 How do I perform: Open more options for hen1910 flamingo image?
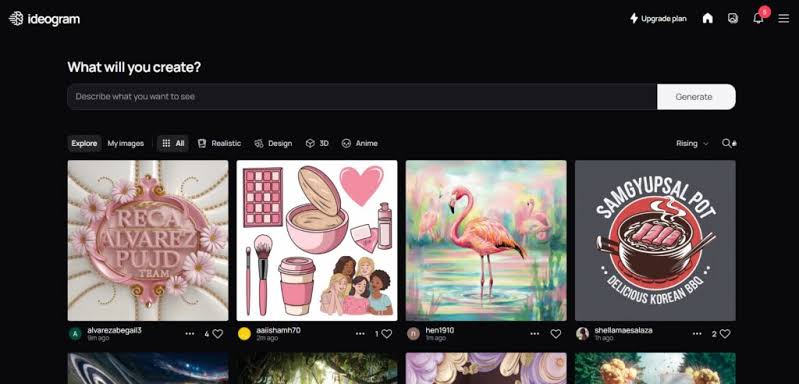click(535, 334)
